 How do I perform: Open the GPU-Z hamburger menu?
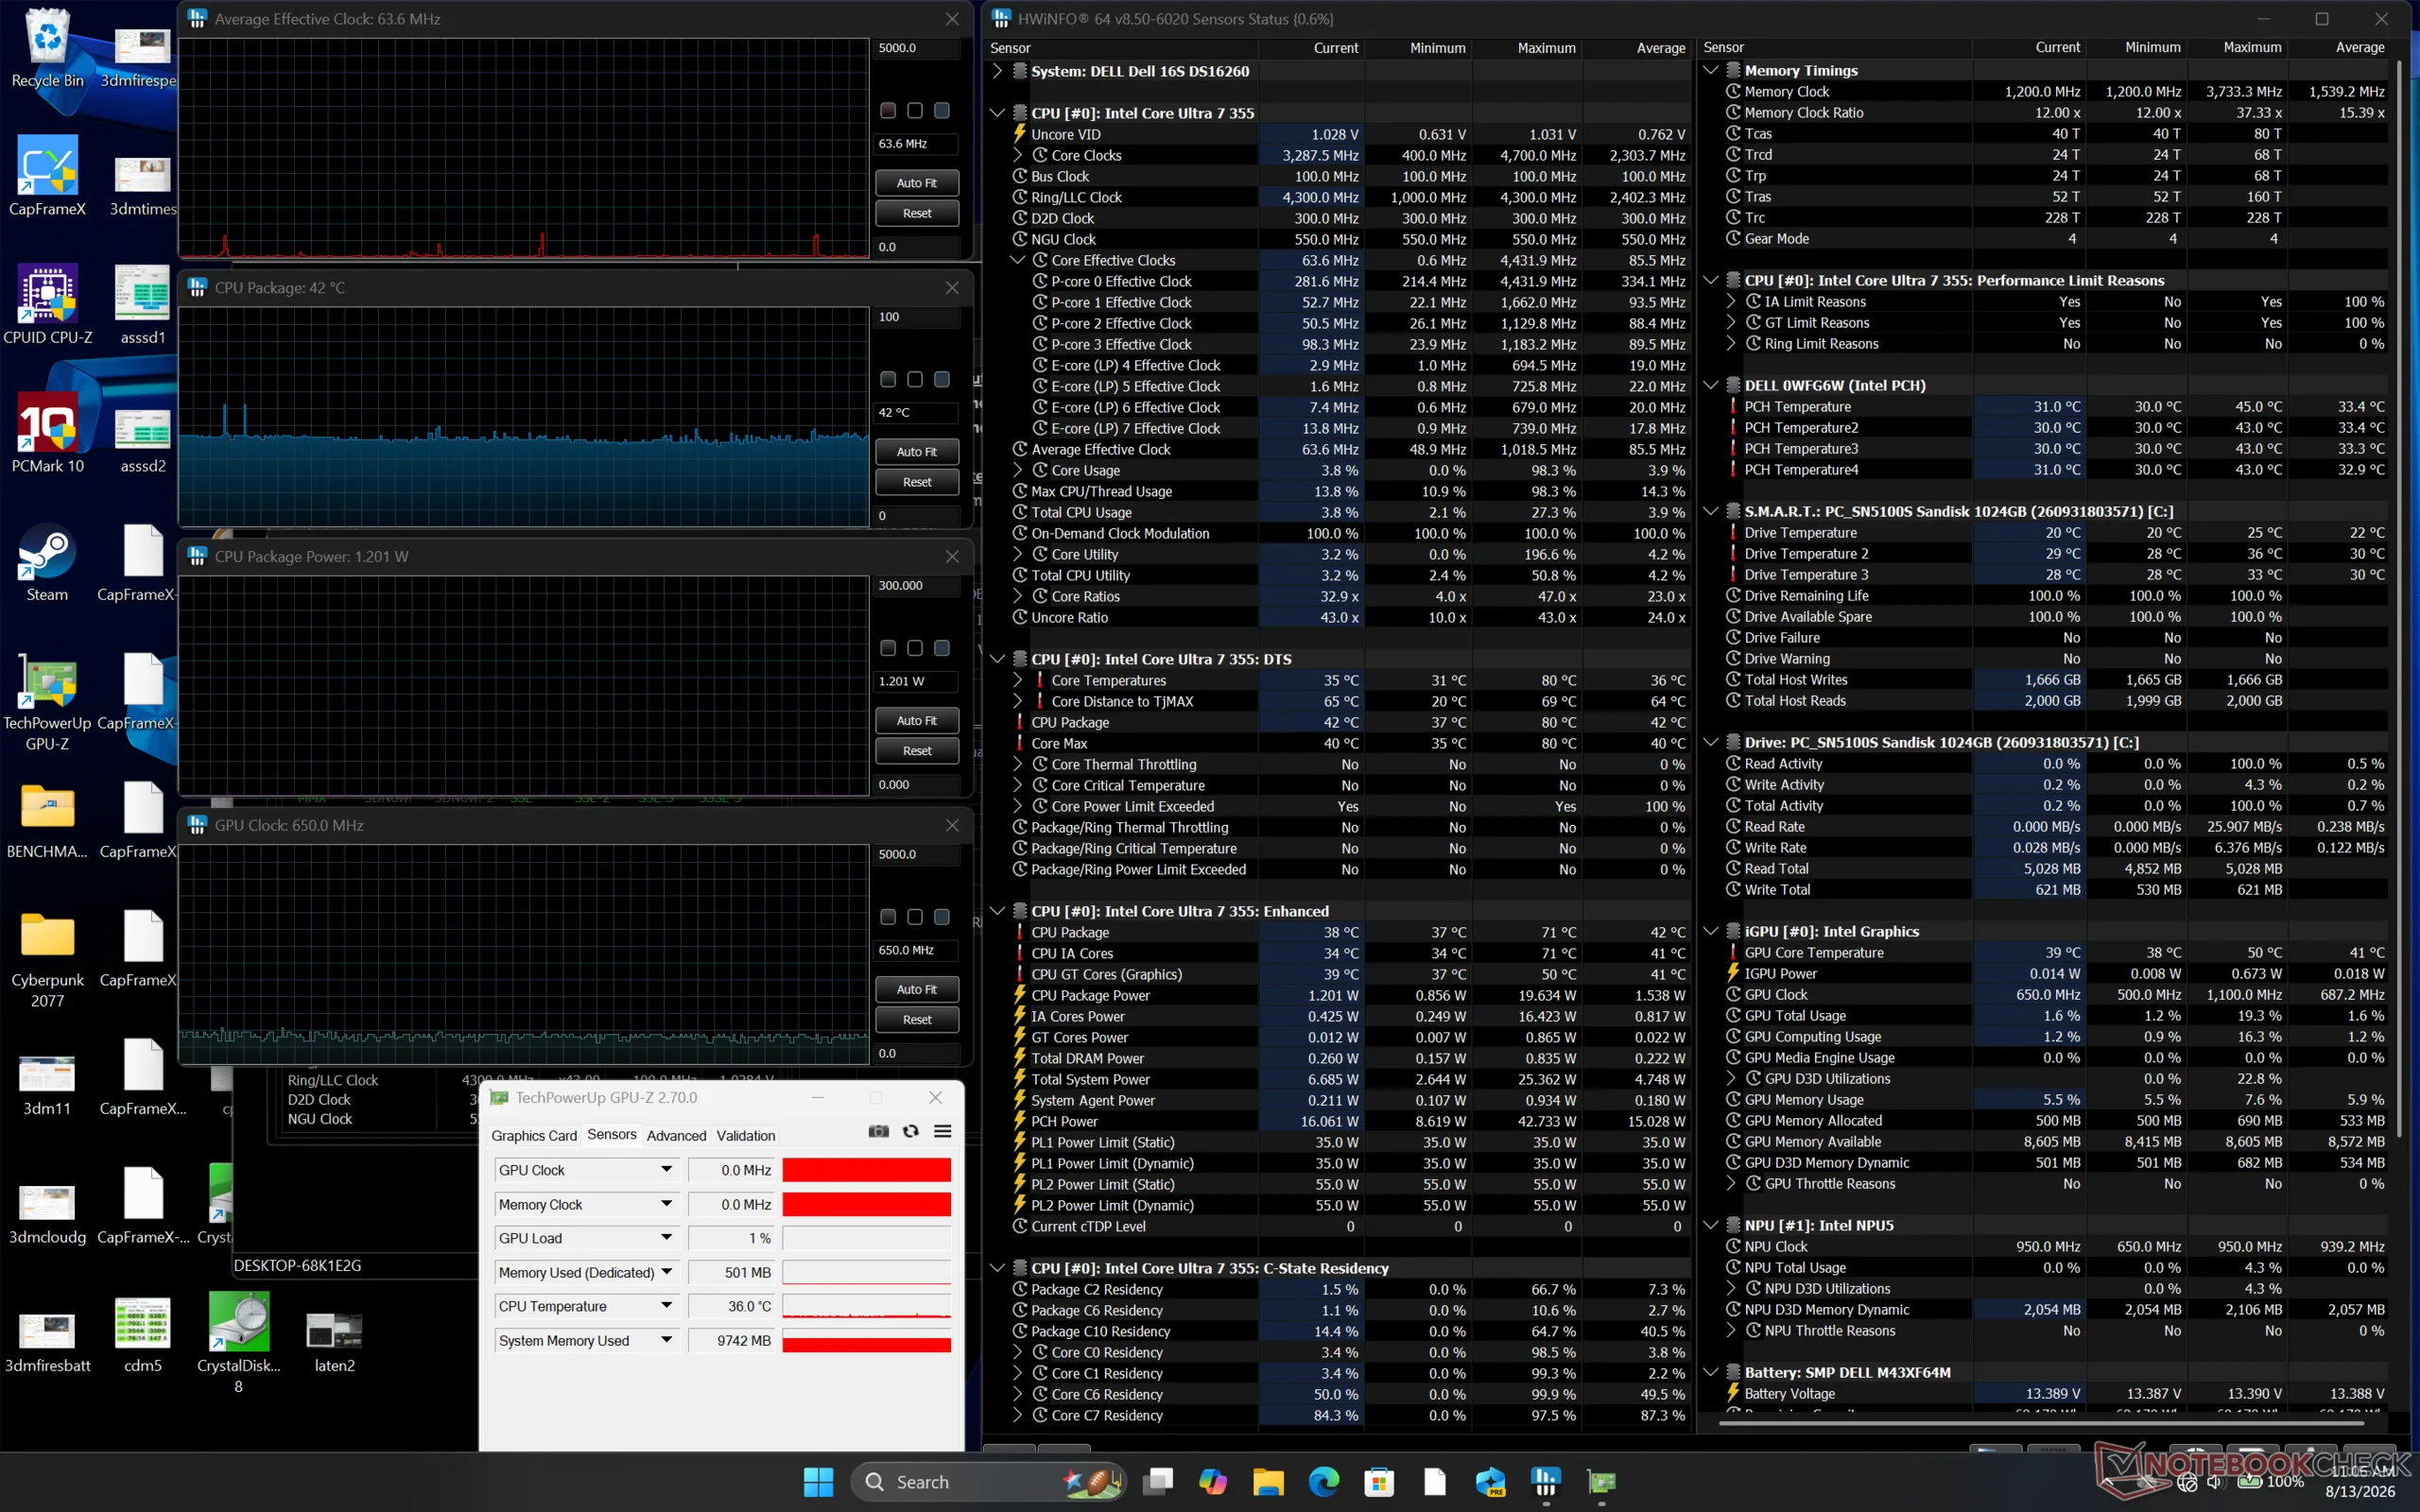[942, 1131]
